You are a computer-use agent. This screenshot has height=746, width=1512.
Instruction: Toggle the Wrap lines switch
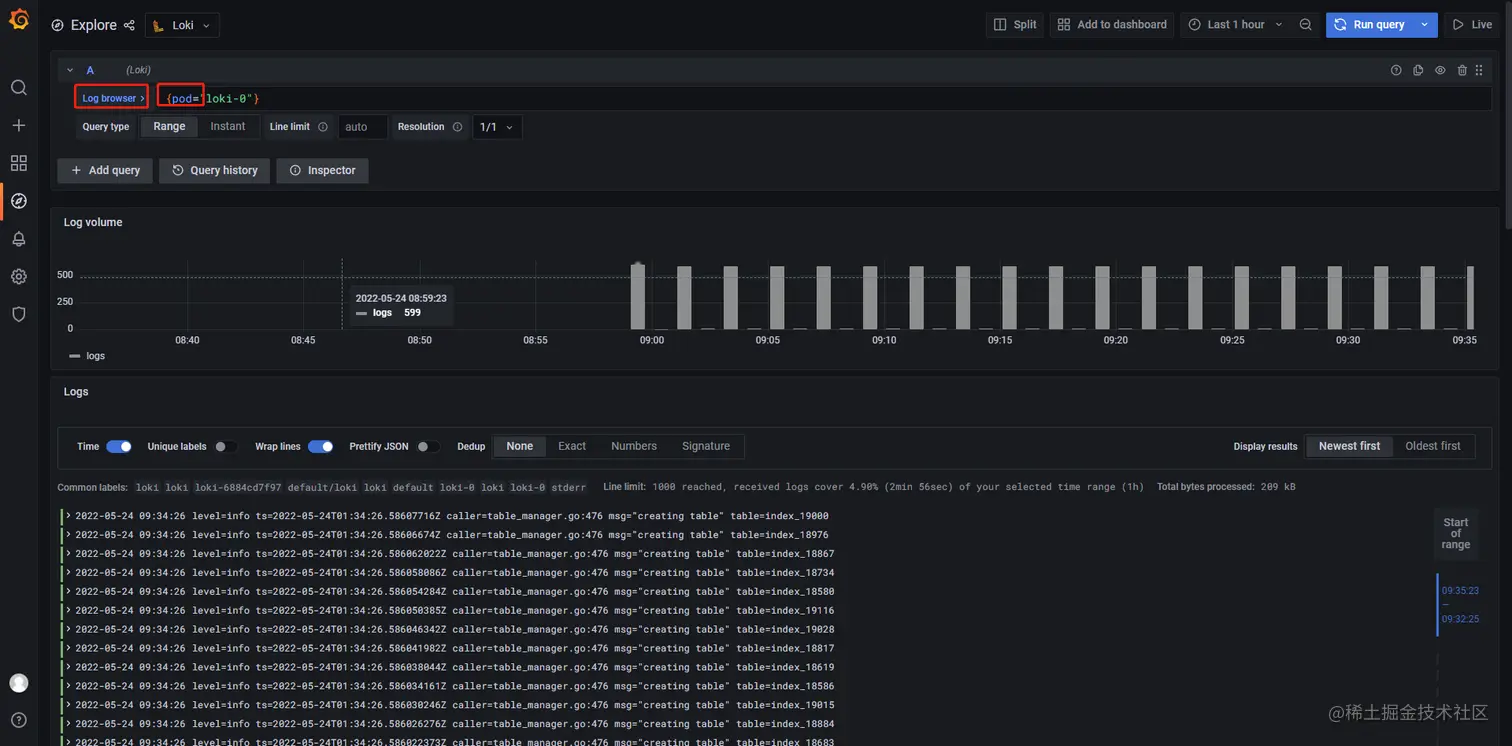pyautogui.click(x=321, y=446)
